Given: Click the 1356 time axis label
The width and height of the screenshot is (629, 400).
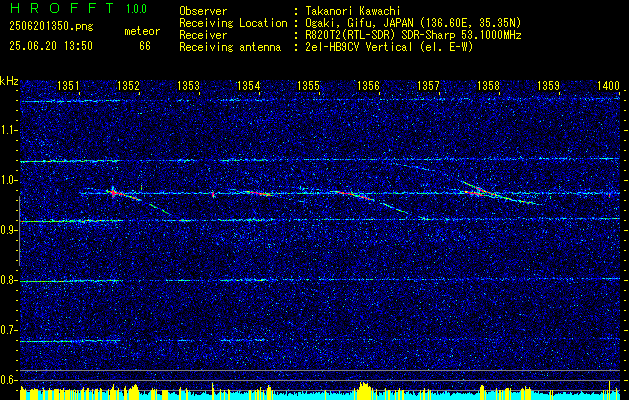Looking at the screenshot, I should coord(368,85).
